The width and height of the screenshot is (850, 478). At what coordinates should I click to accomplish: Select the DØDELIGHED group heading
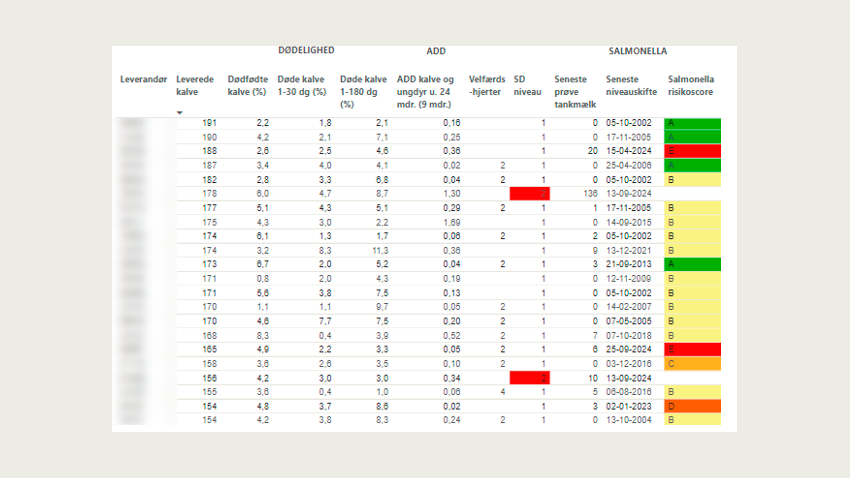click(x=306, y=50)
